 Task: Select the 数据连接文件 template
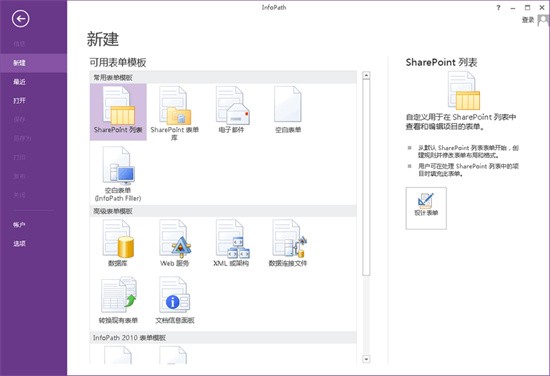pos(288,243)
